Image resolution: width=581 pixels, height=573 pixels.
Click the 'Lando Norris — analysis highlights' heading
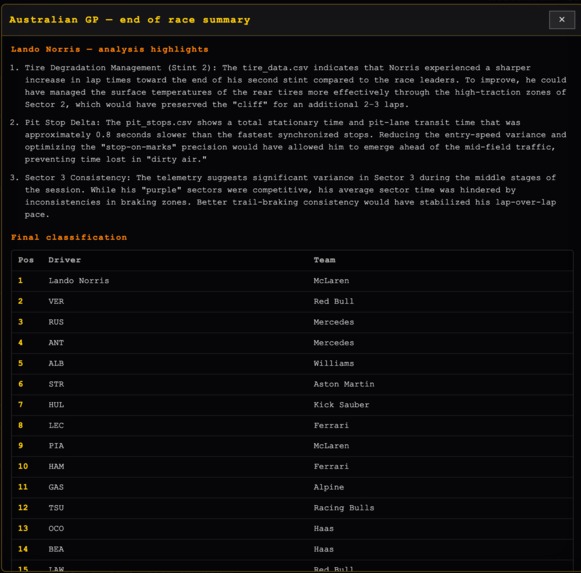tap(110, 49)
